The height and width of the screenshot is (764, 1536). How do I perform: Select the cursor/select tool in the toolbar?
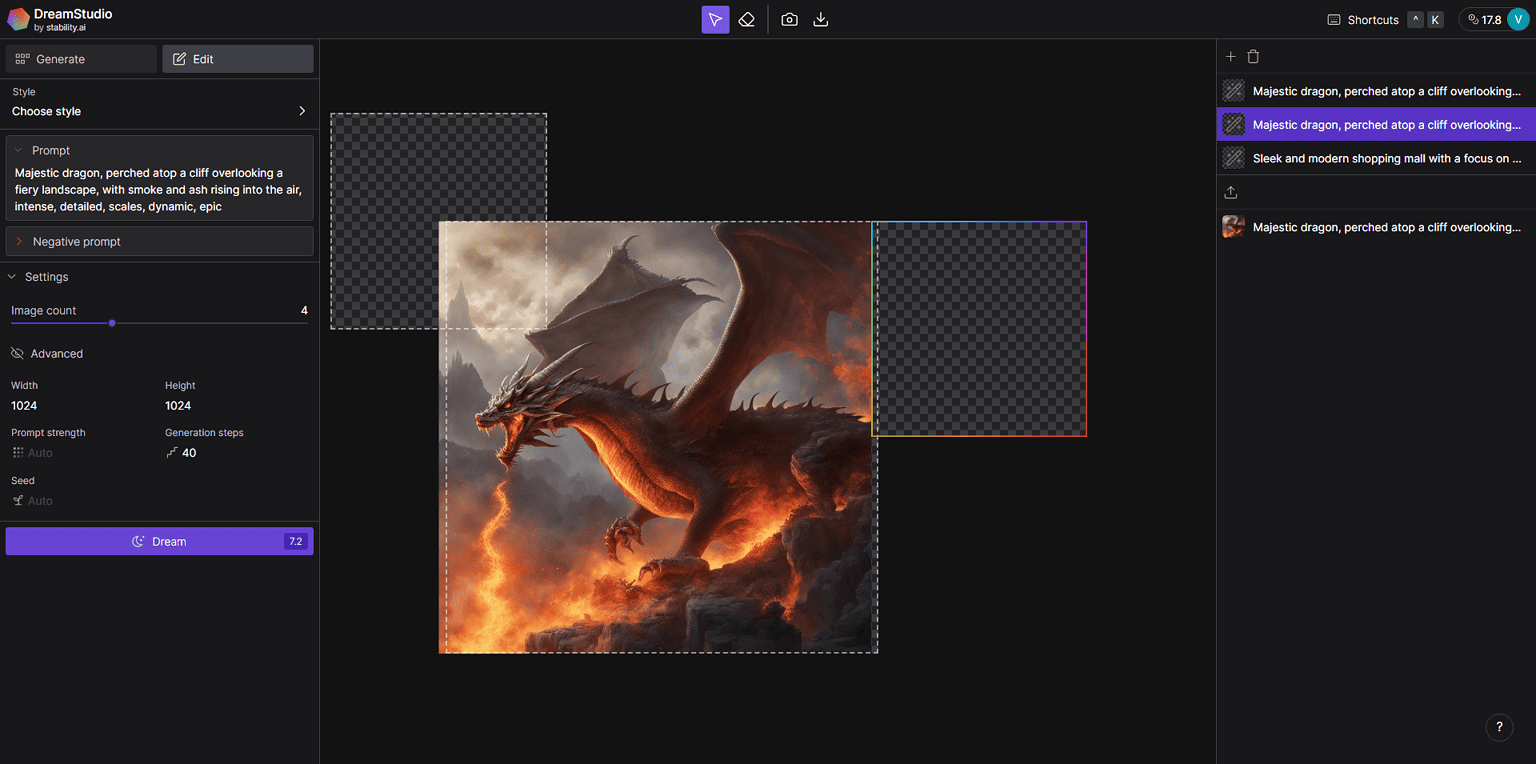coord(715,19)
